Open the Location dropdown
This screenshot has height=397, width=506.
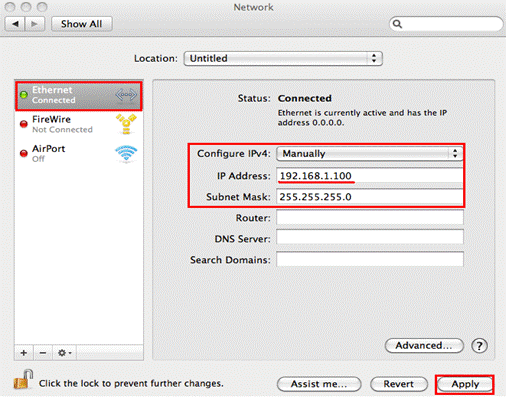pos(283,58)
